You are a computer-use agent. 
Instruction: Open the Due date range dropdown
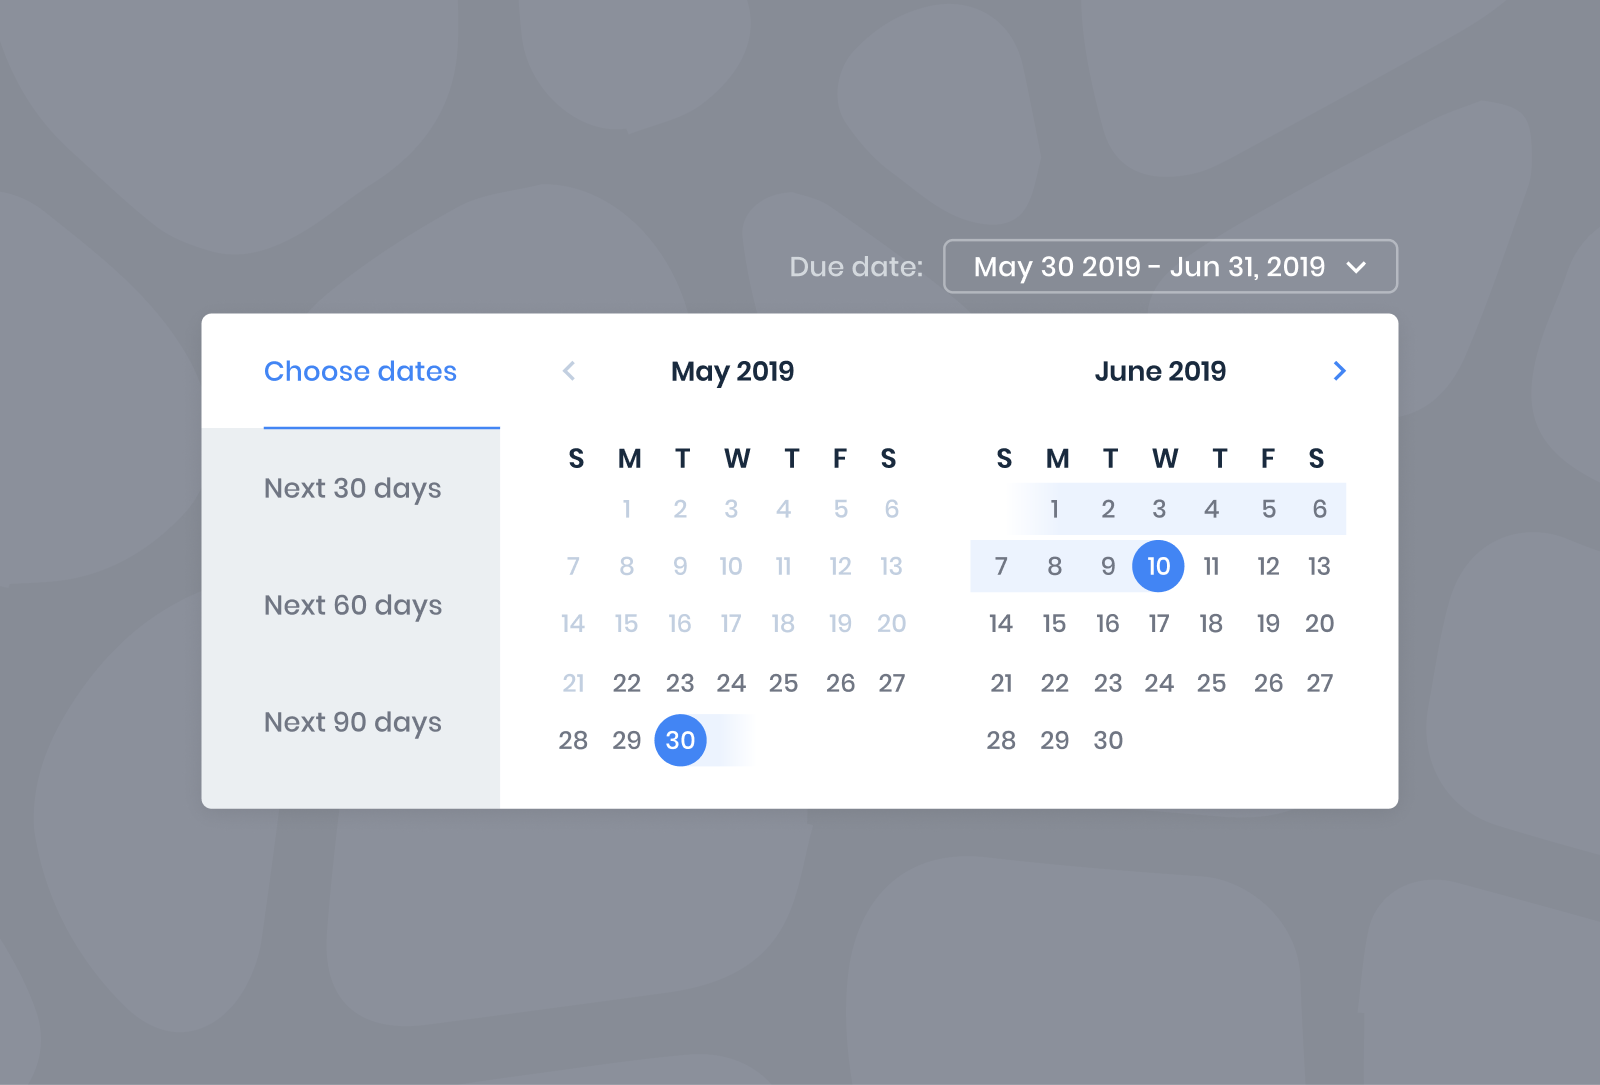click(x=1170, y=266)
